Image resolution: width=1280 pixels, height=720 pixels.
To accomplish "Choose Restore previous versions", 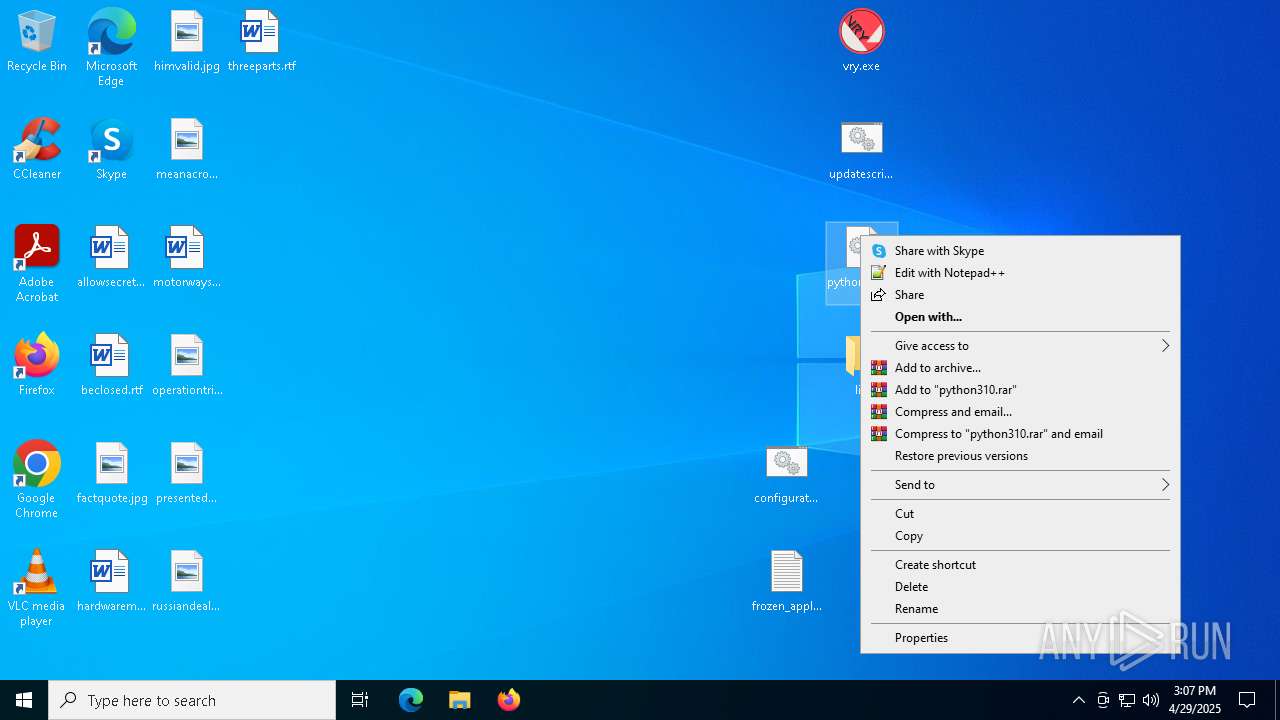I will point(1020,456).
